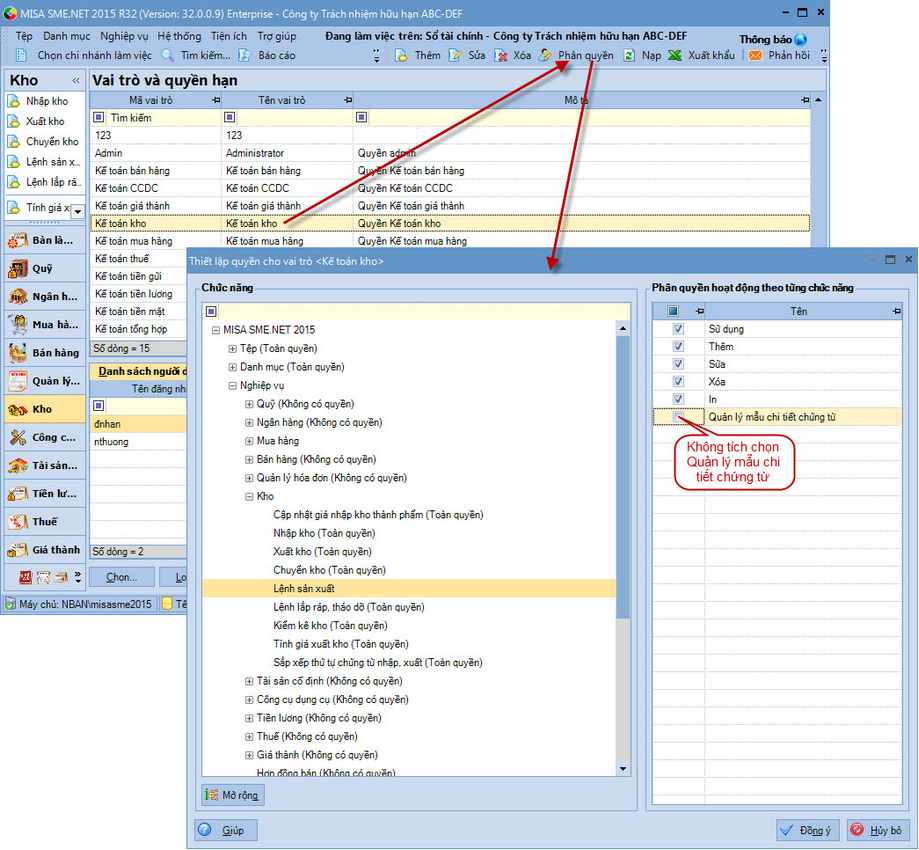This screenshot has width=919, height=850.
Task: Expand the Tệp (Toàn quyền) node
Action: [232, 349]
